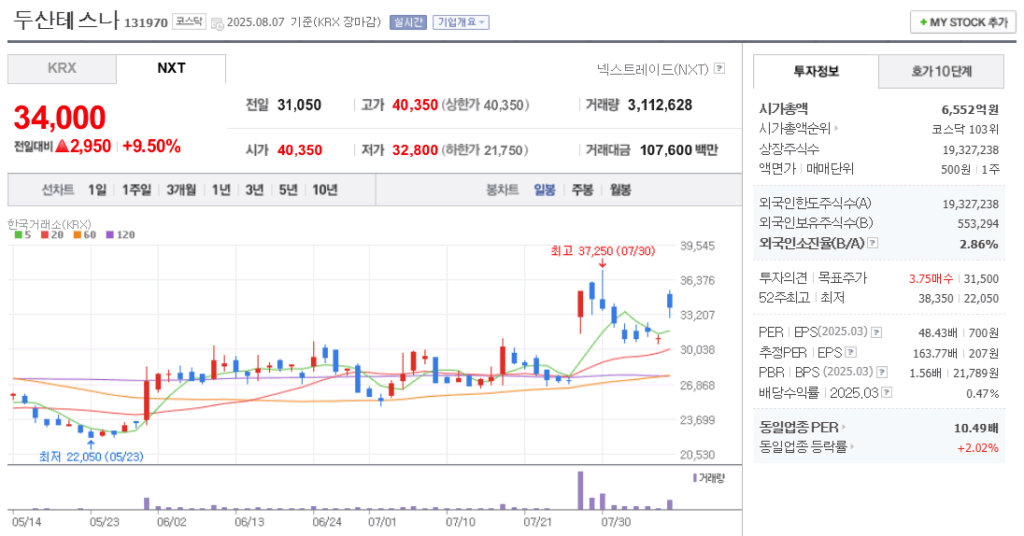Click the 07/30 date label on chart axis
This screenshot has height=536, width=1024.
(x=616, y=522)
